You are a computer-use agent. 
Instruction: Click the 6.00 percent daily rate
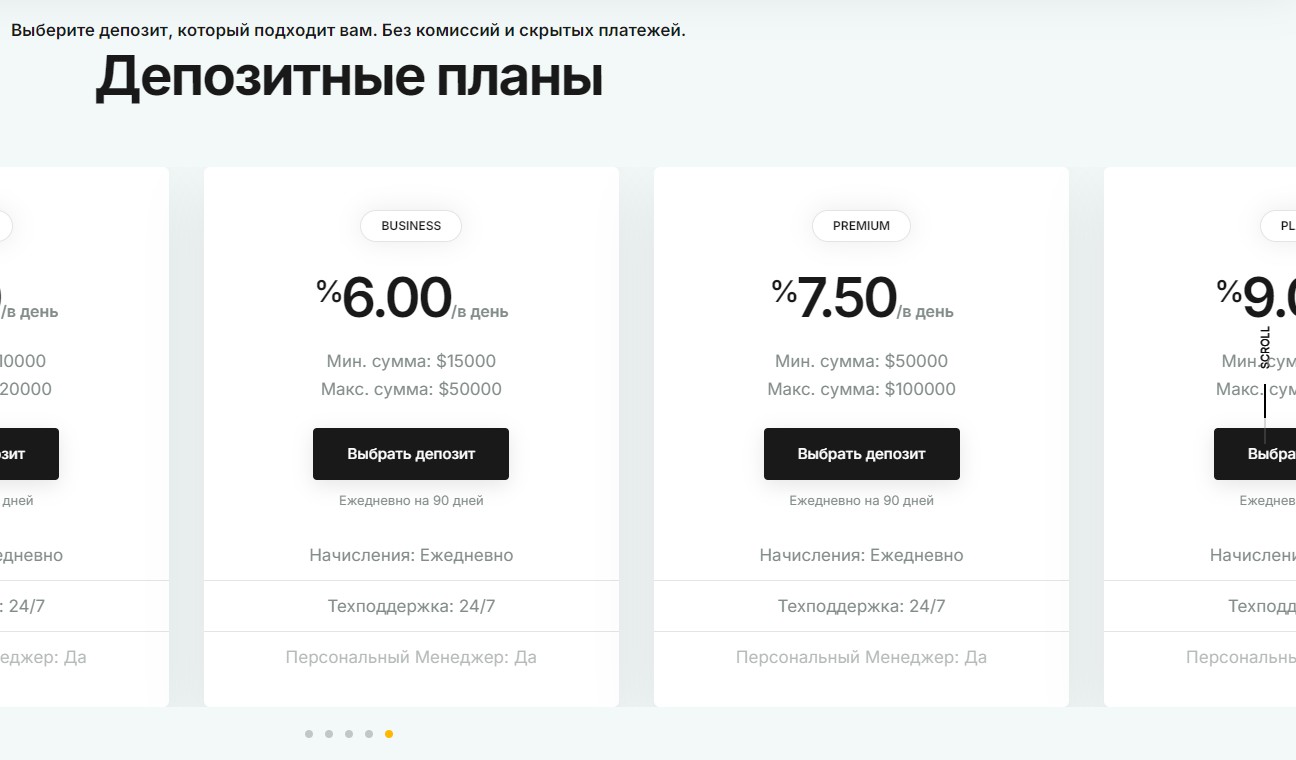[397, 299]
